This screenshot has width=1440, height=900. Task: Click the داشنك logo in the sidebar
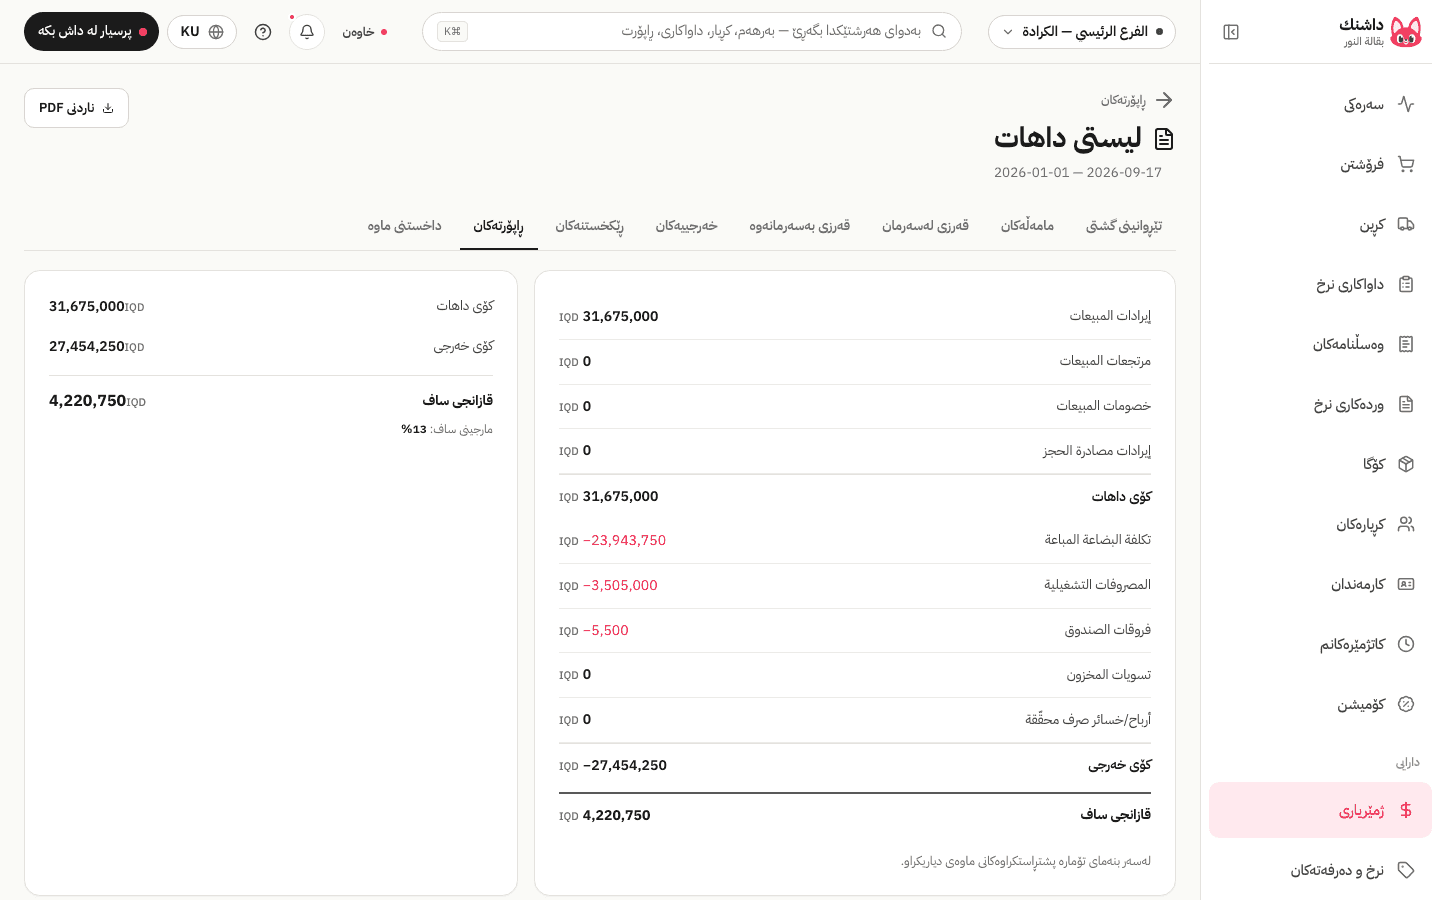tap(1406, 32)
